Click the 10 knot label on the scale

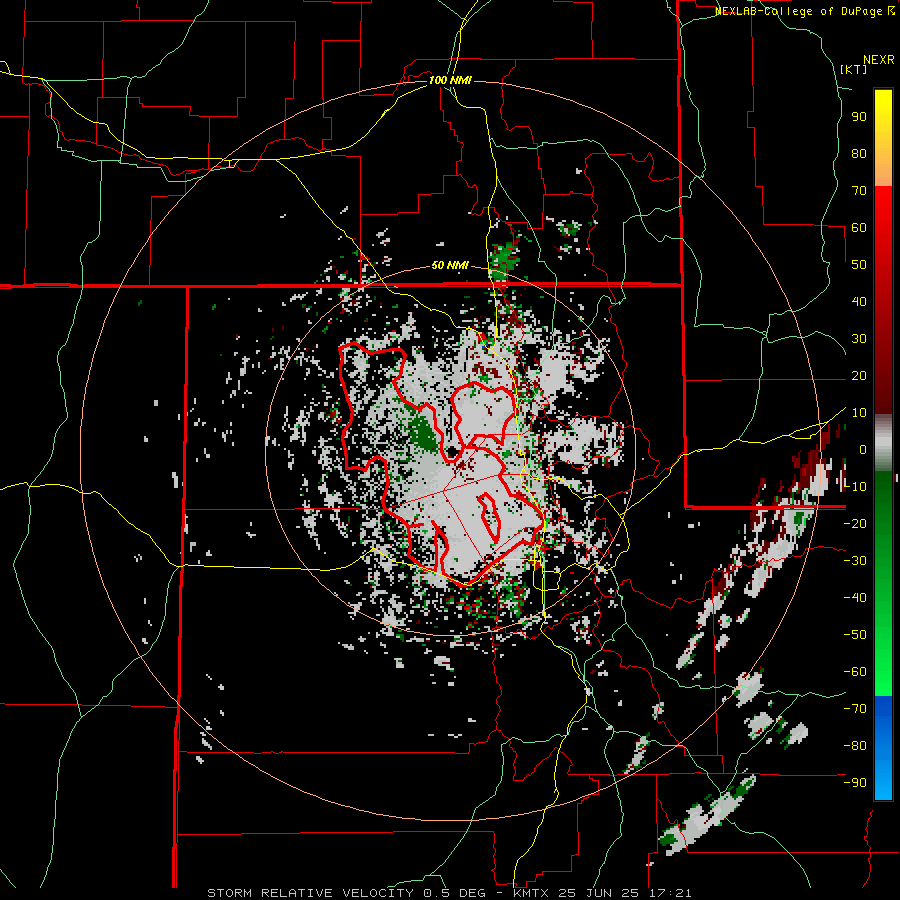click(859, 413)
